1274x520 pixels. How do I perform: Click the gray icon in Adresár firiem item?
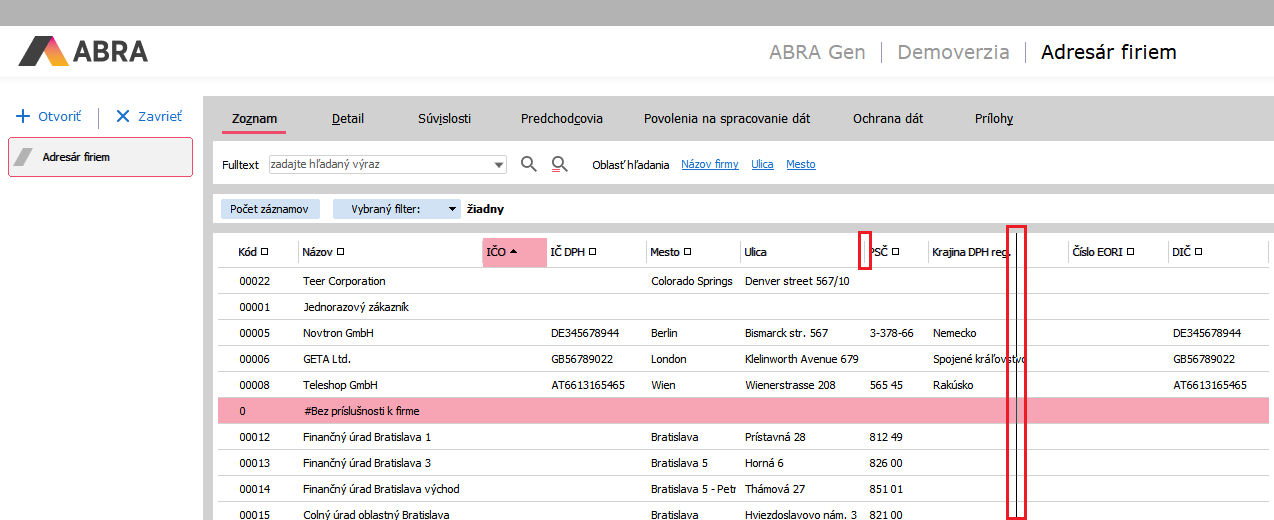[25, 157]
